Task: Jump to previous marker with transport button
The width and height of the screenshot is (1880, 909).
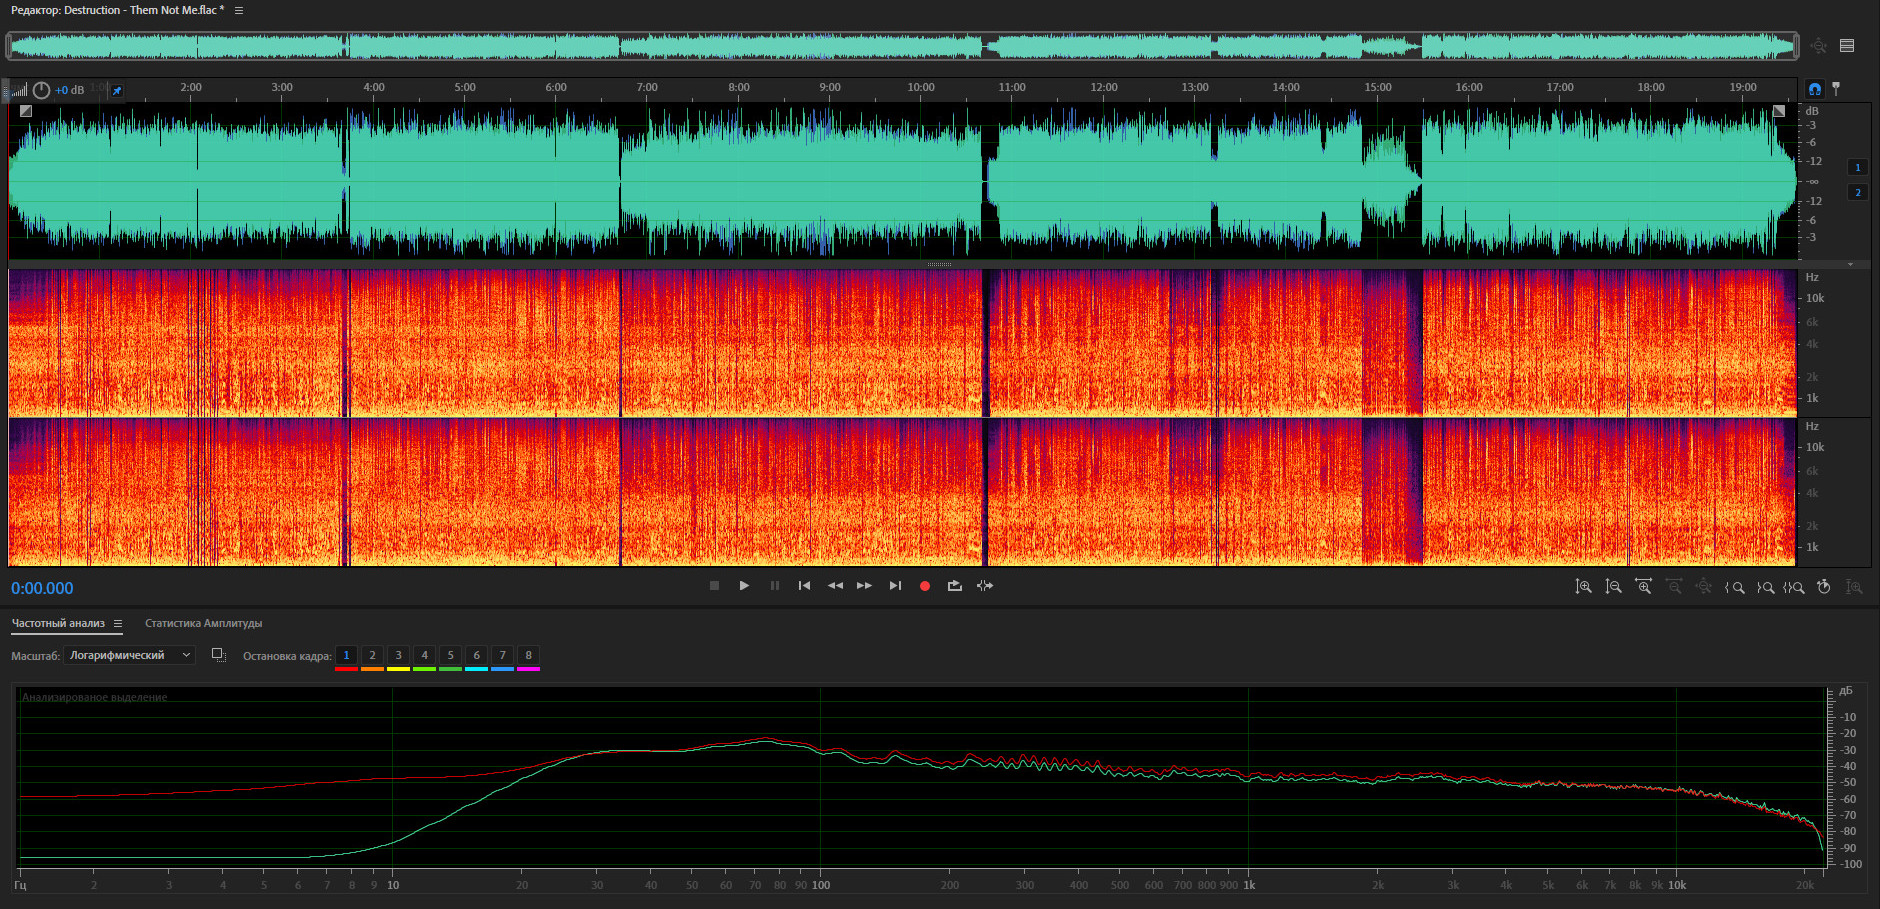Action: click(x=804, y=586)
